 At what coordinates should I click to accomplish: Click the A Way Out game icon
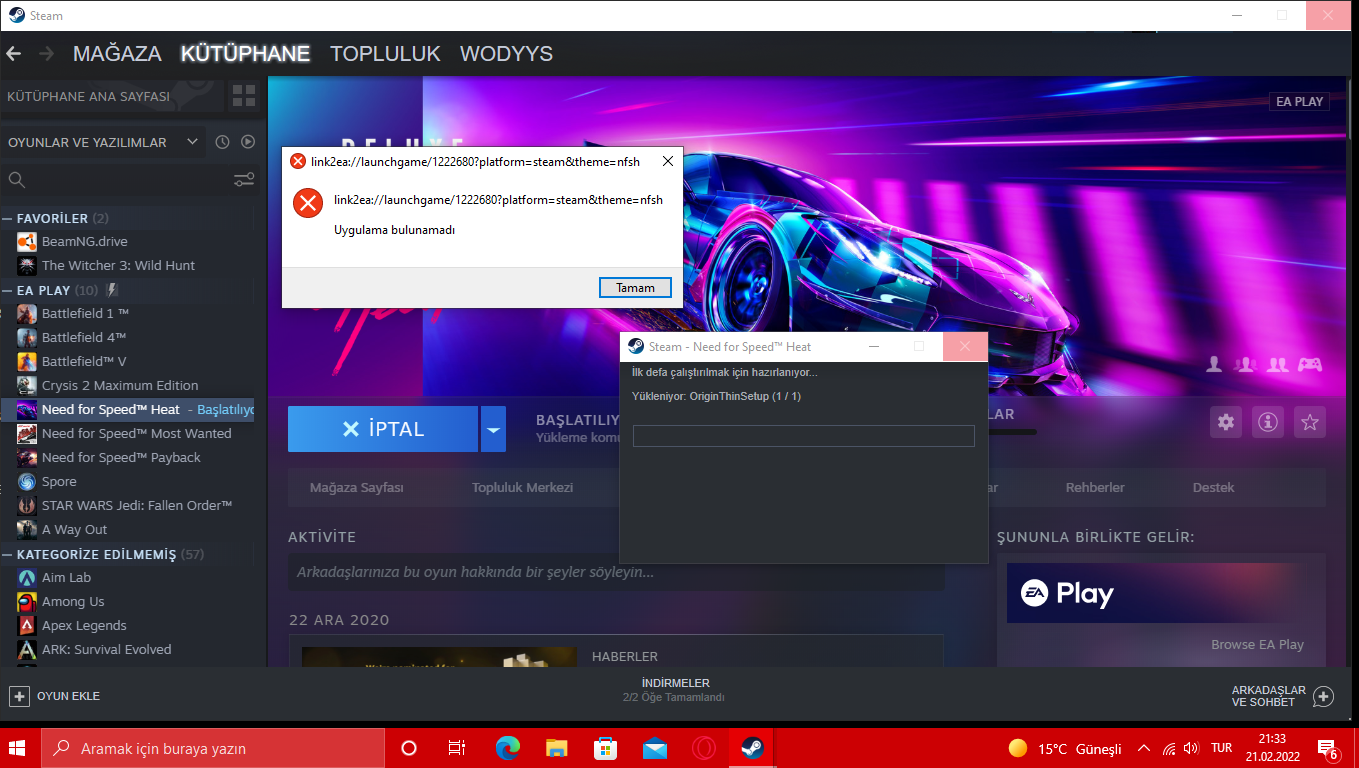[x=27, y=529]
